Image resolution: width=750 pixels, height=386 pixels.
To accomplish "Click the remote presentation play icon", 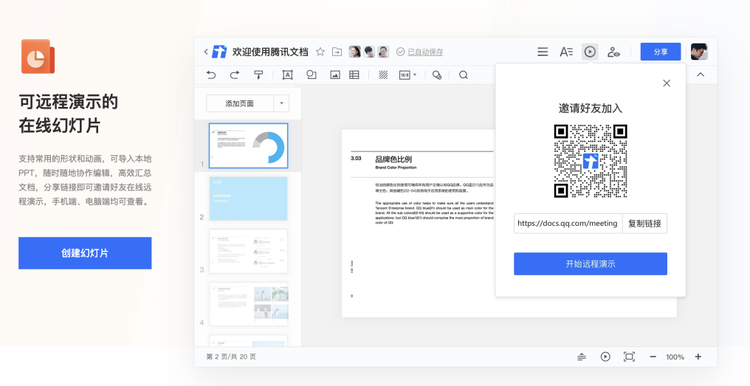I will point(590,52).
